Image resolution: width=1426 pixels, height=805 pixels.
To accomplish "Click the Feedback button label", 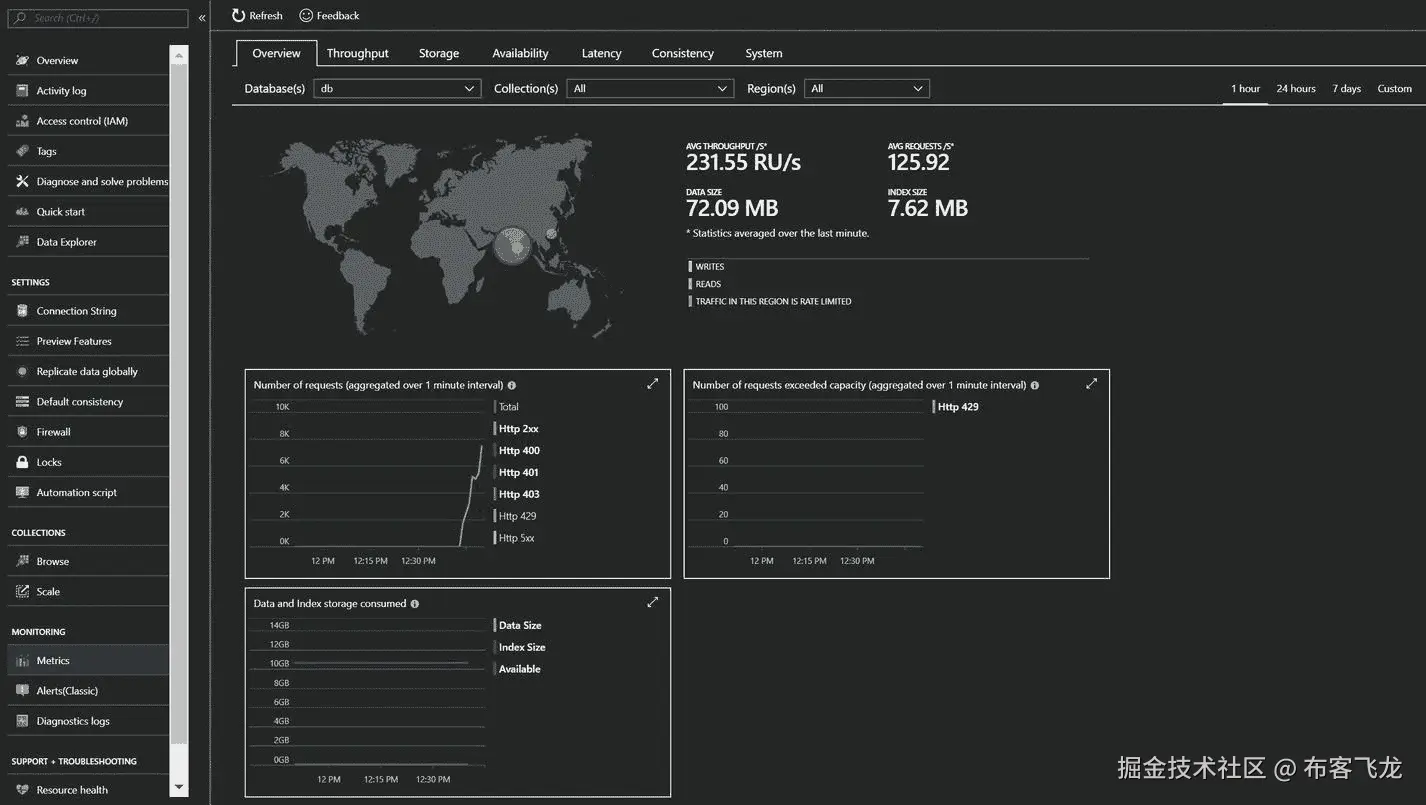I will (338, 15).
